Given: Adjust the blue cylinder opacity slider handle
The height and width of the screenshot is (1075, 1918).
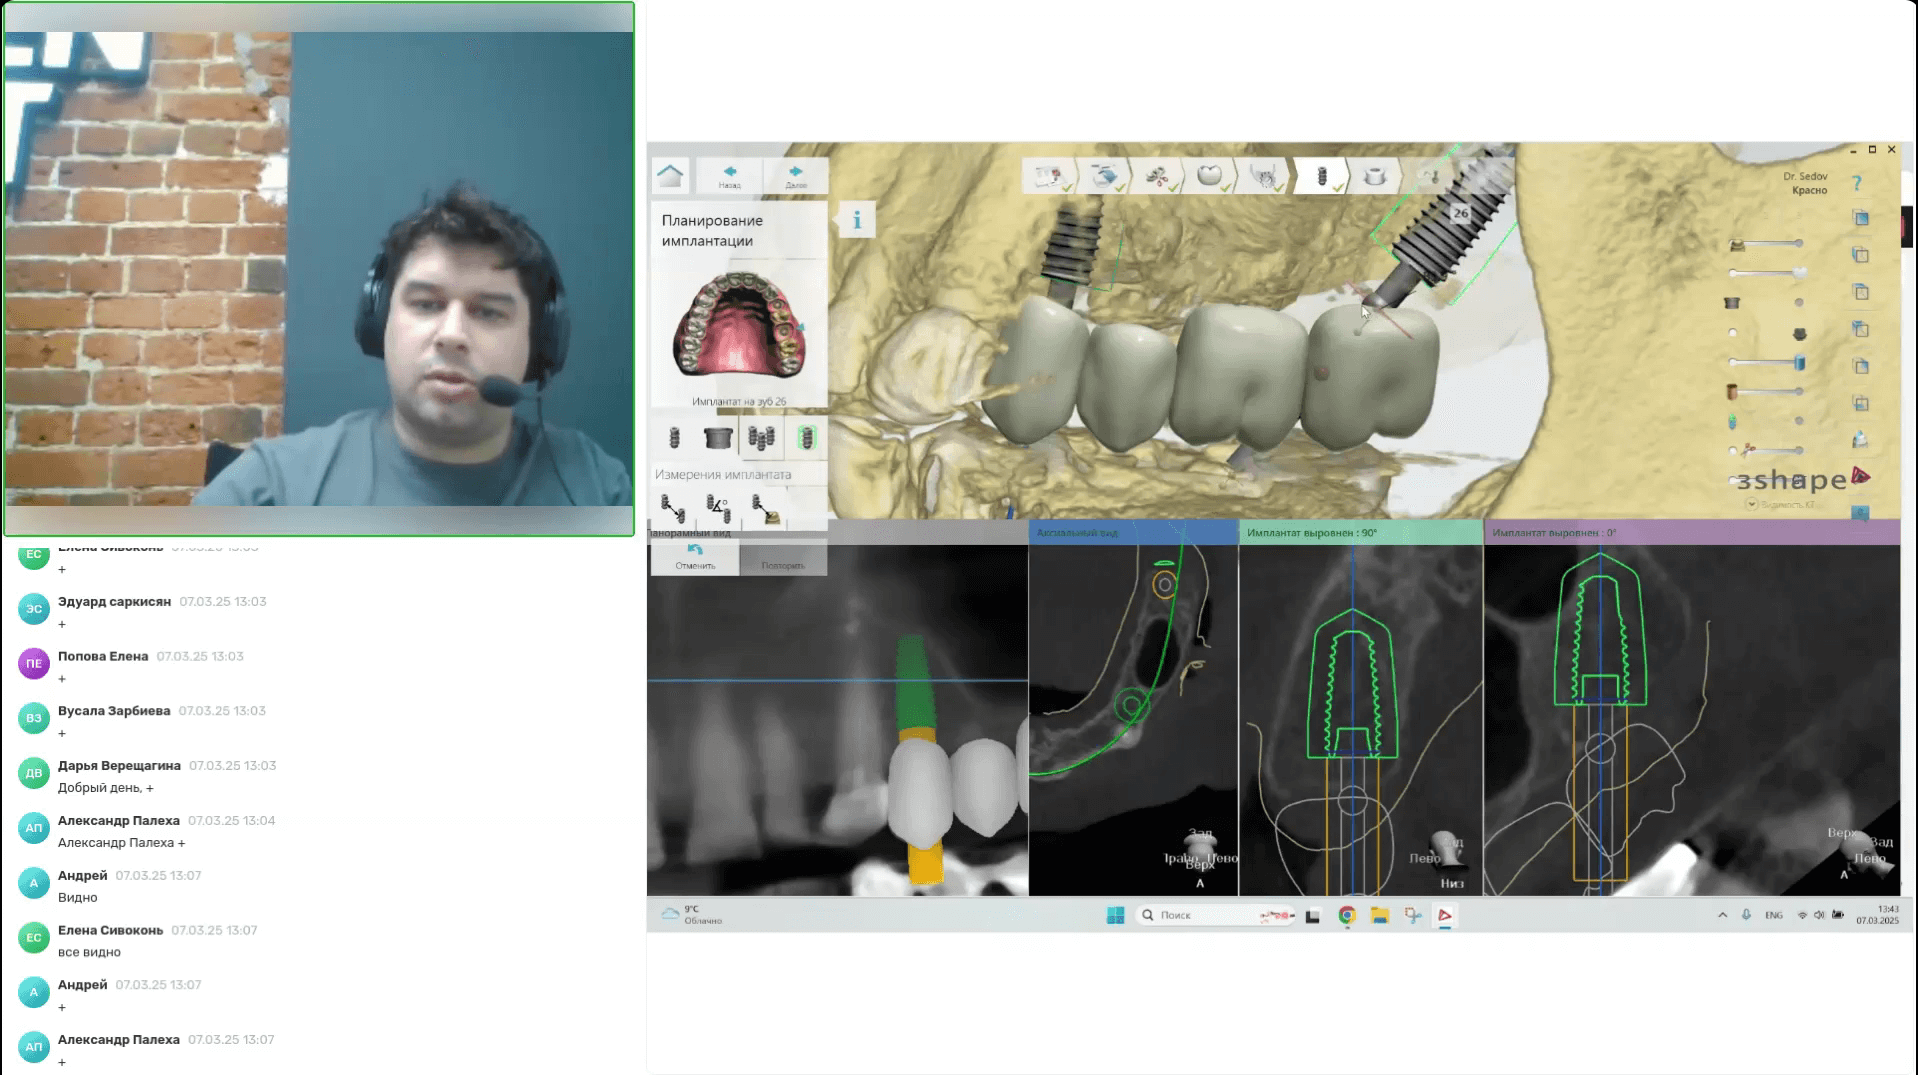Looking at the screenshot, I should (x=1799, y=362).
